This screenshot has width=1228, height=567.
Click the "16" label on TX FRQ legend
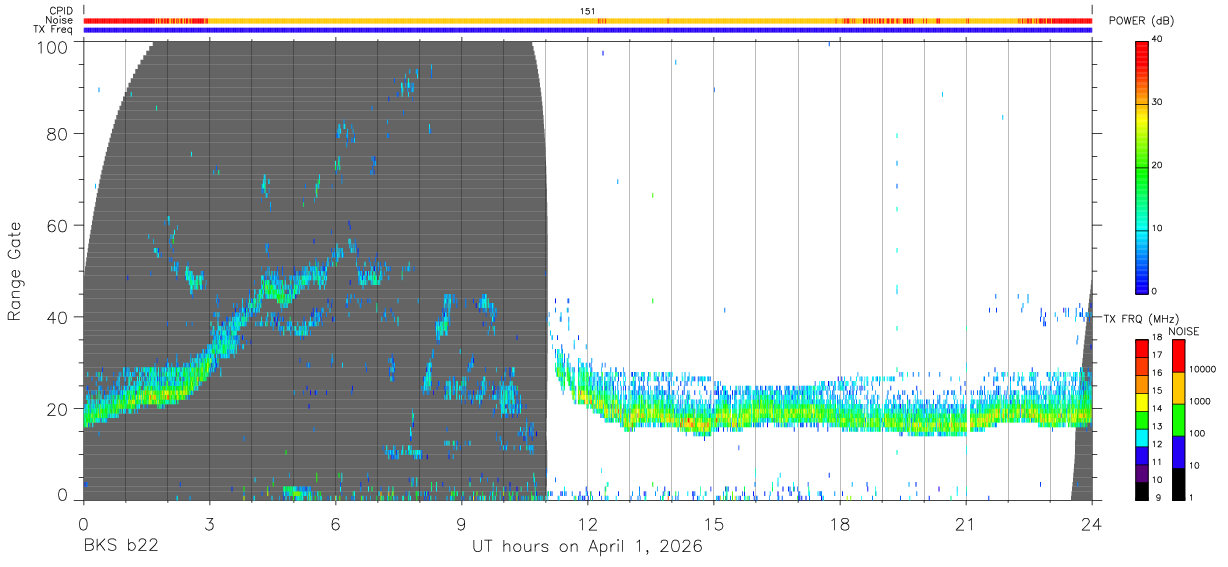[1157, 373]
